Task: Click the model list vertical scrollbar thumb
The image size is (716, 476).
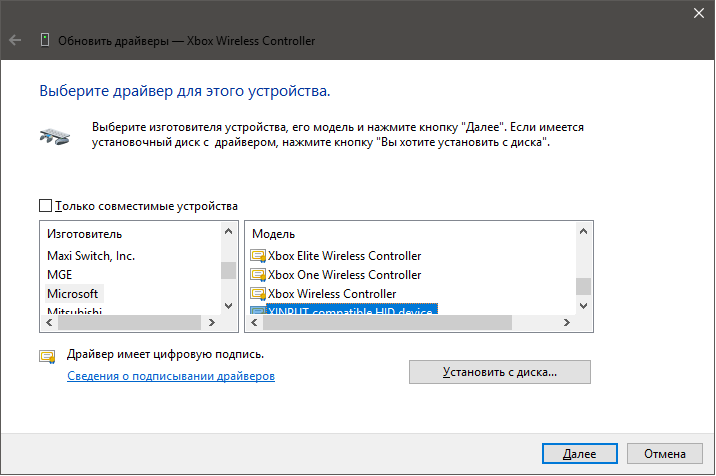Action: click(x=583, y=286)
